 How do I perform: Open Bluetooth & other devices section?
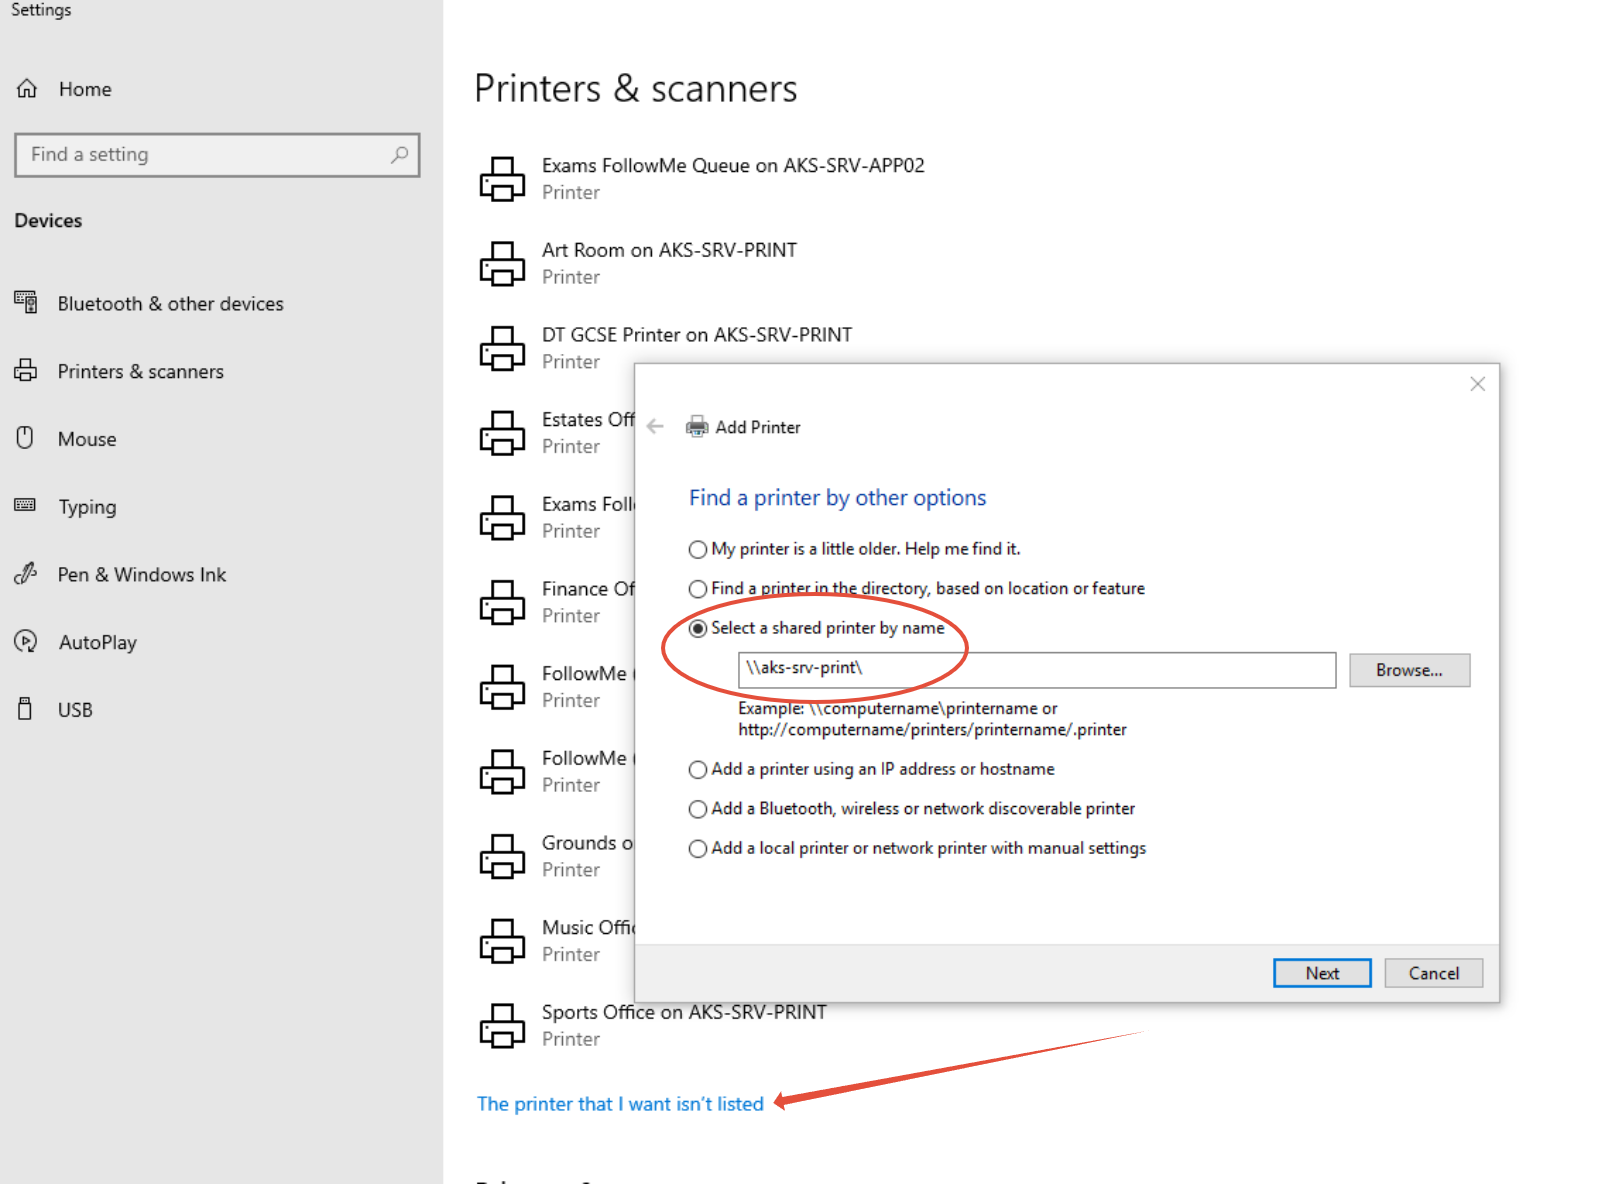(x=170, y=303)
